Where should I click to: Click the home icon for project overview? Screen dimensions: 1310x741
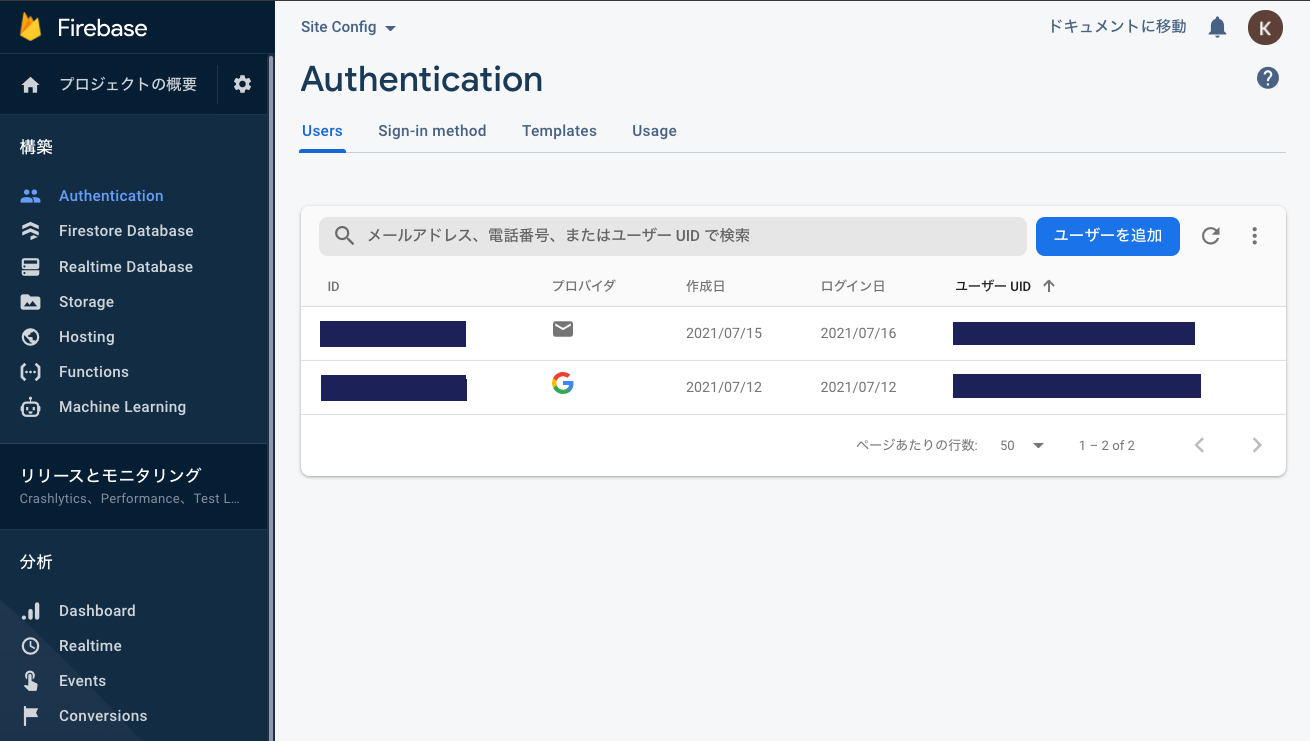coord(31,85)
